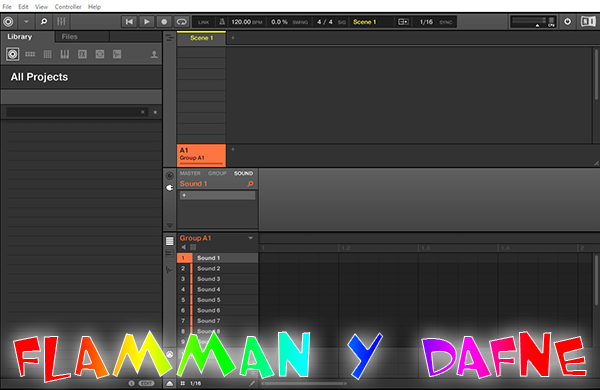Click the Maschine logo in the header

click(x=8, y=22)
